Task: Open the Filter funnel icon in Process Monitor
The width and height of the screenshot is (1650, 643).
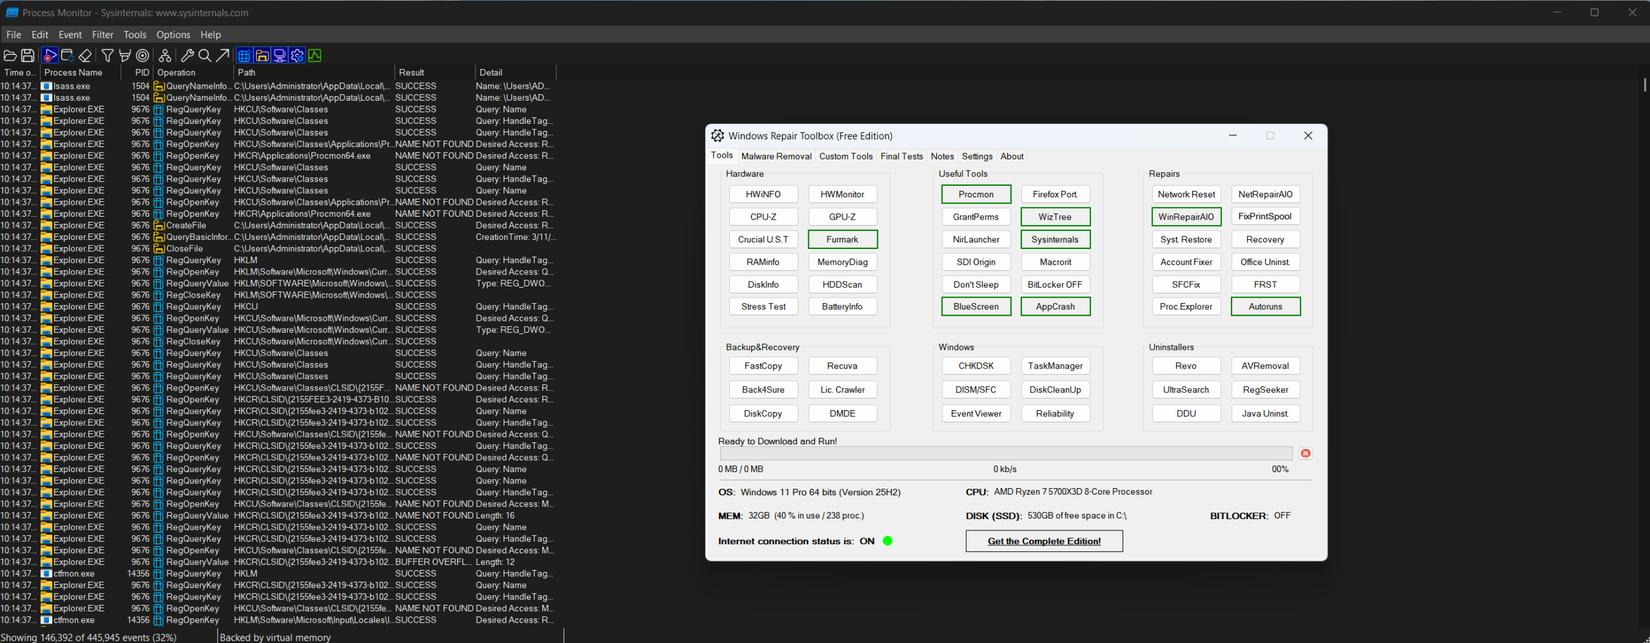Action: (x=107, y=55)
